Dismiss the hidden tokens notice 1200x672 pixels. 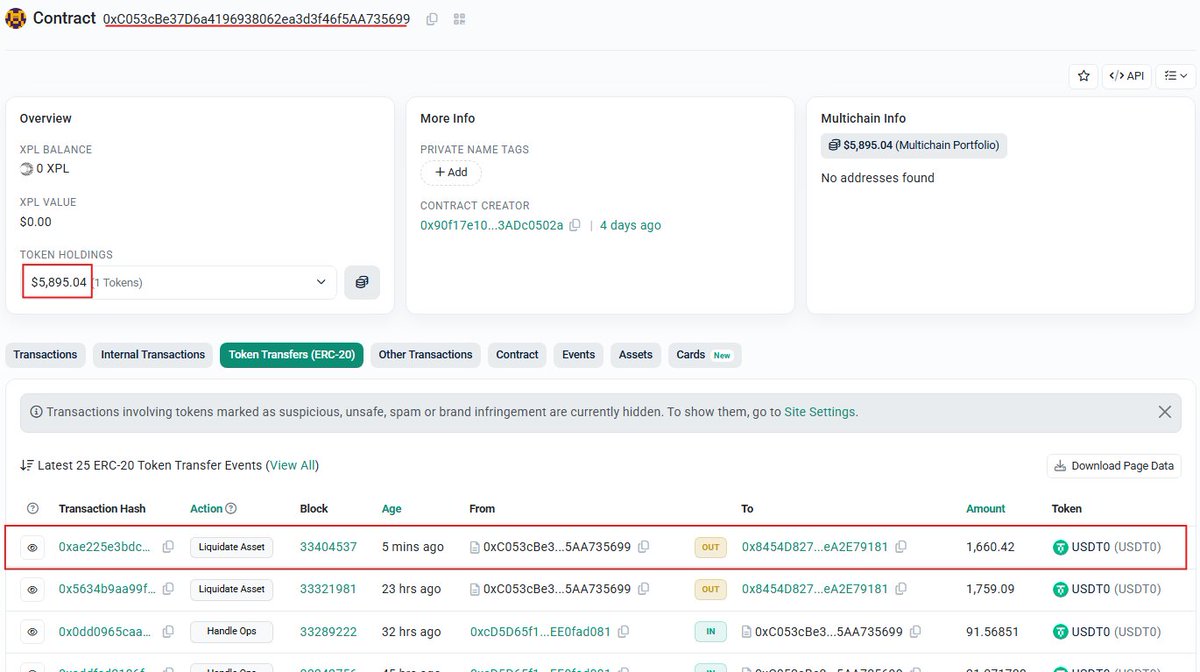click(1165, 412)
